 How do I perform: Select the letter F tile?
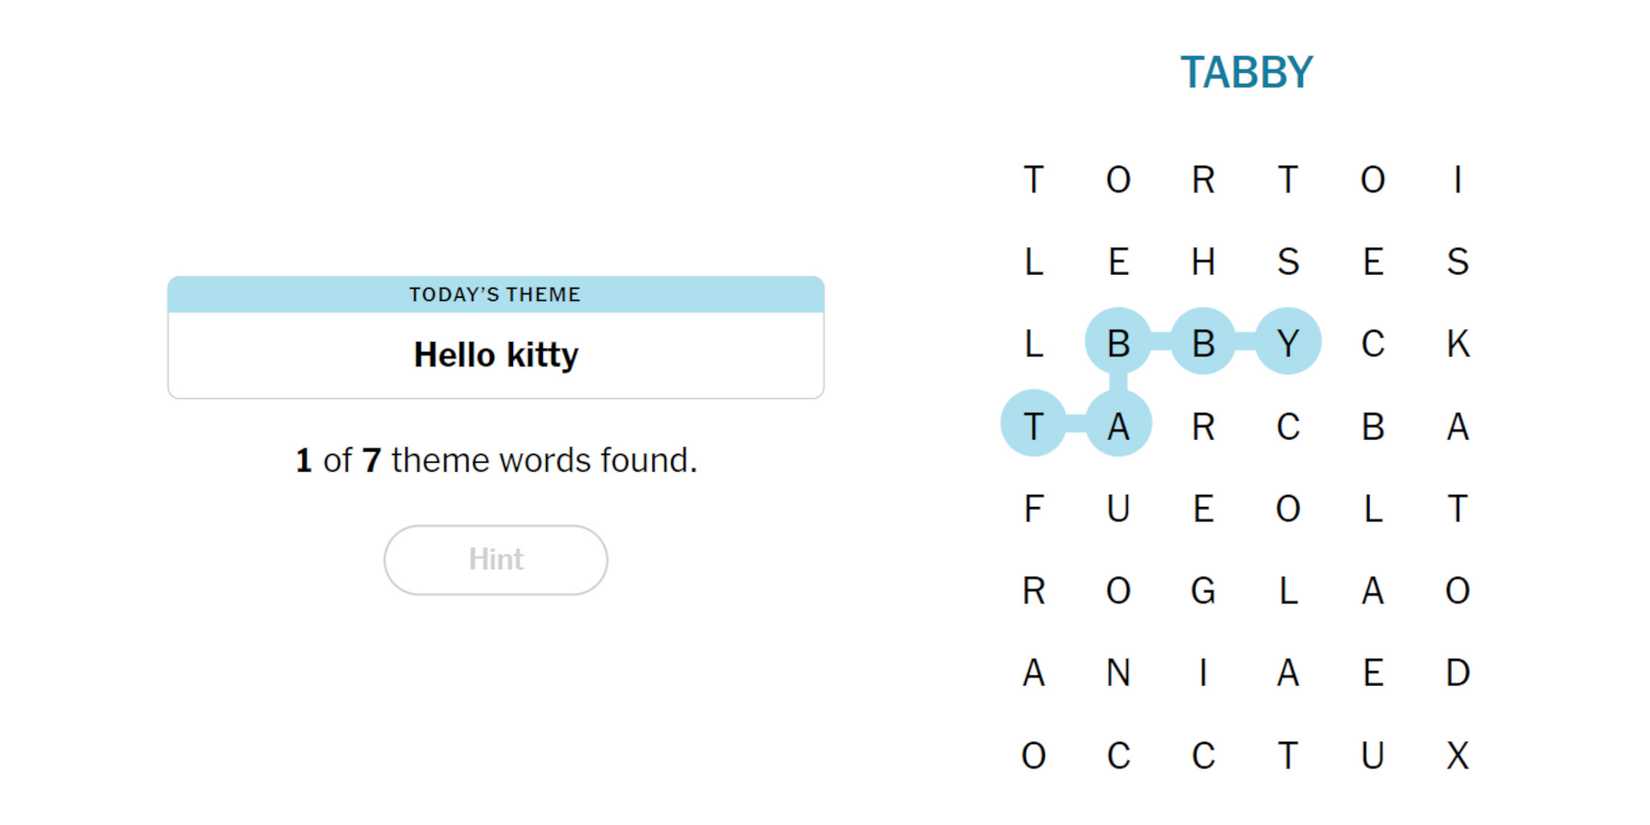tap(1033, 508)
